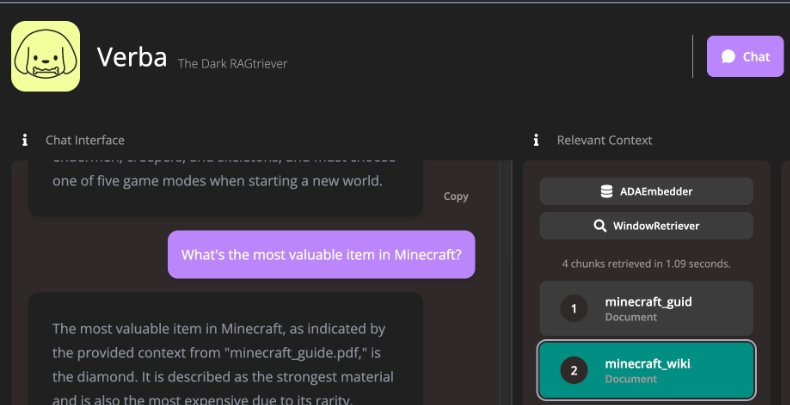Click the database icon on ADAEmbedder
This screenshot has height=405, width=790.
[x=606, y=191]
